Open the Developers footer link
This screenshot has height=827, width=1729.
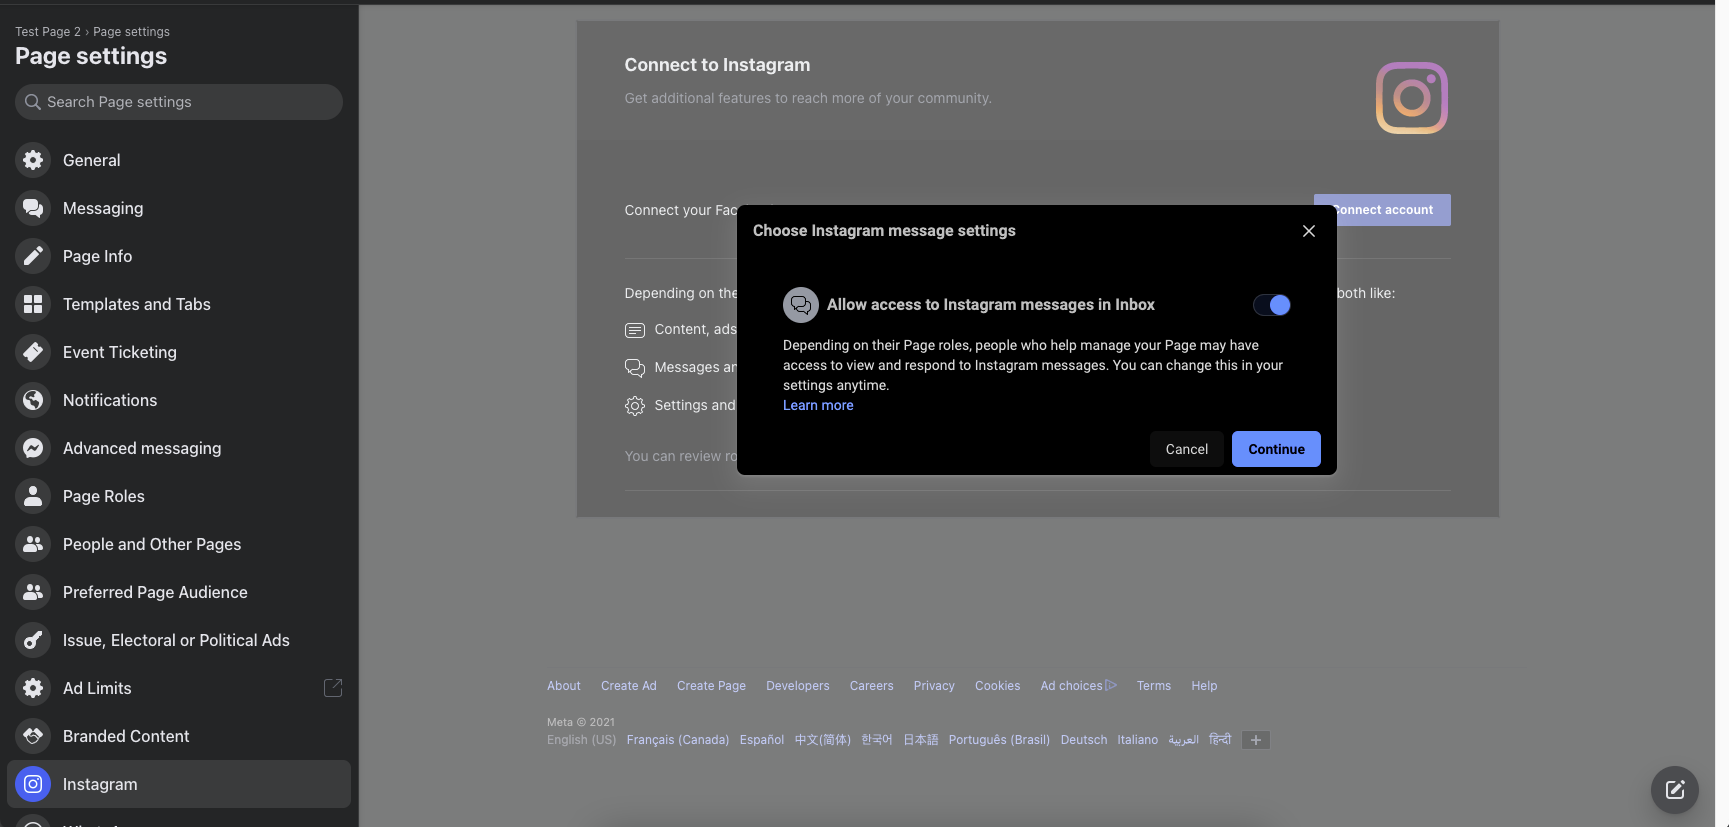[x=798, y=686]
